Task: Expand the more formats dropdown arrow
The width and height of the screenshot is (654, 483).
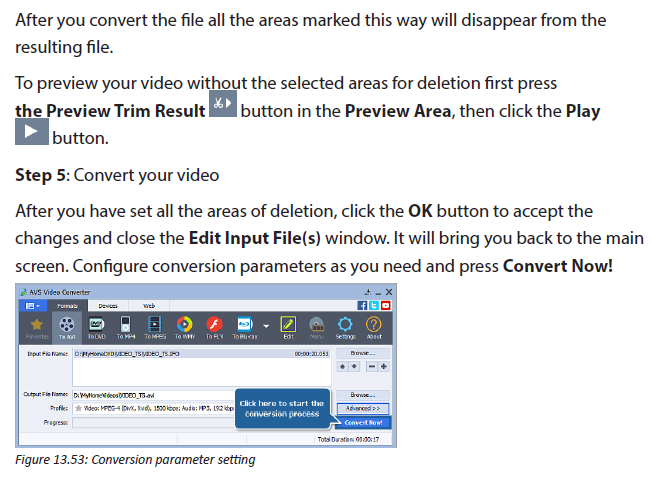Action: pos(266,326)
